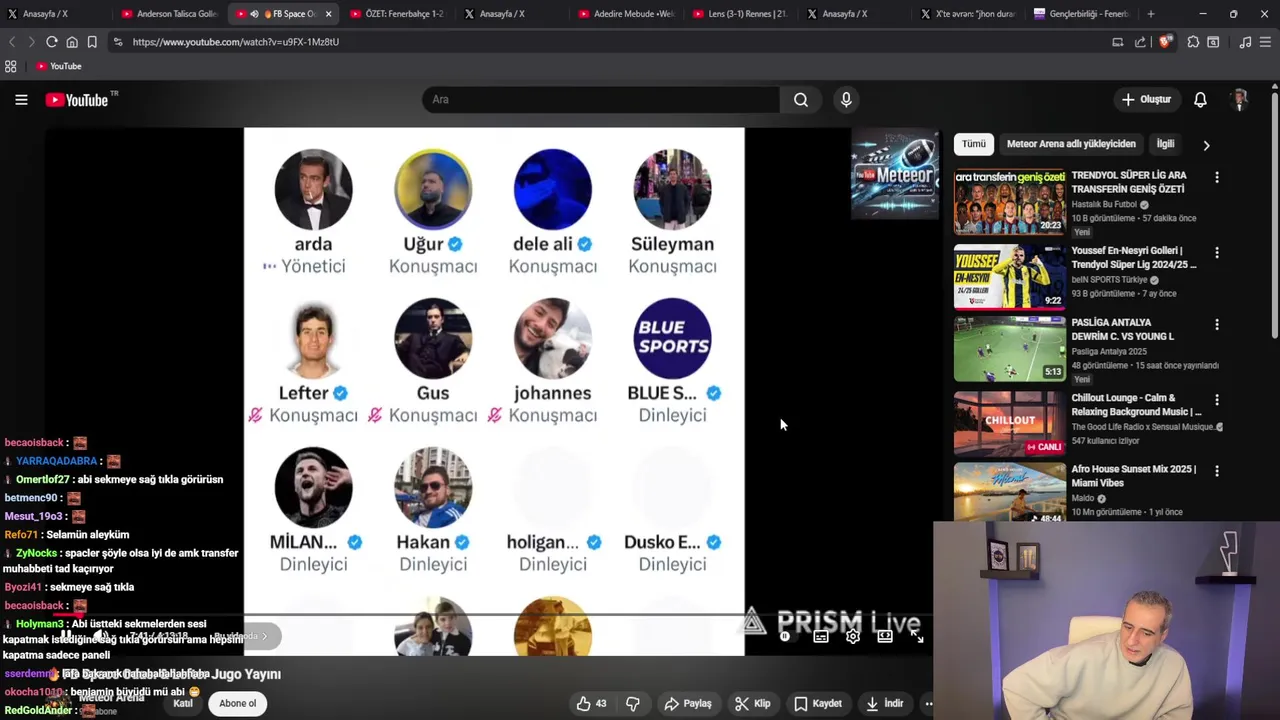Open the browser main menu
Viewport: 1280px width, 720px height.
(x=1266, y=42)
